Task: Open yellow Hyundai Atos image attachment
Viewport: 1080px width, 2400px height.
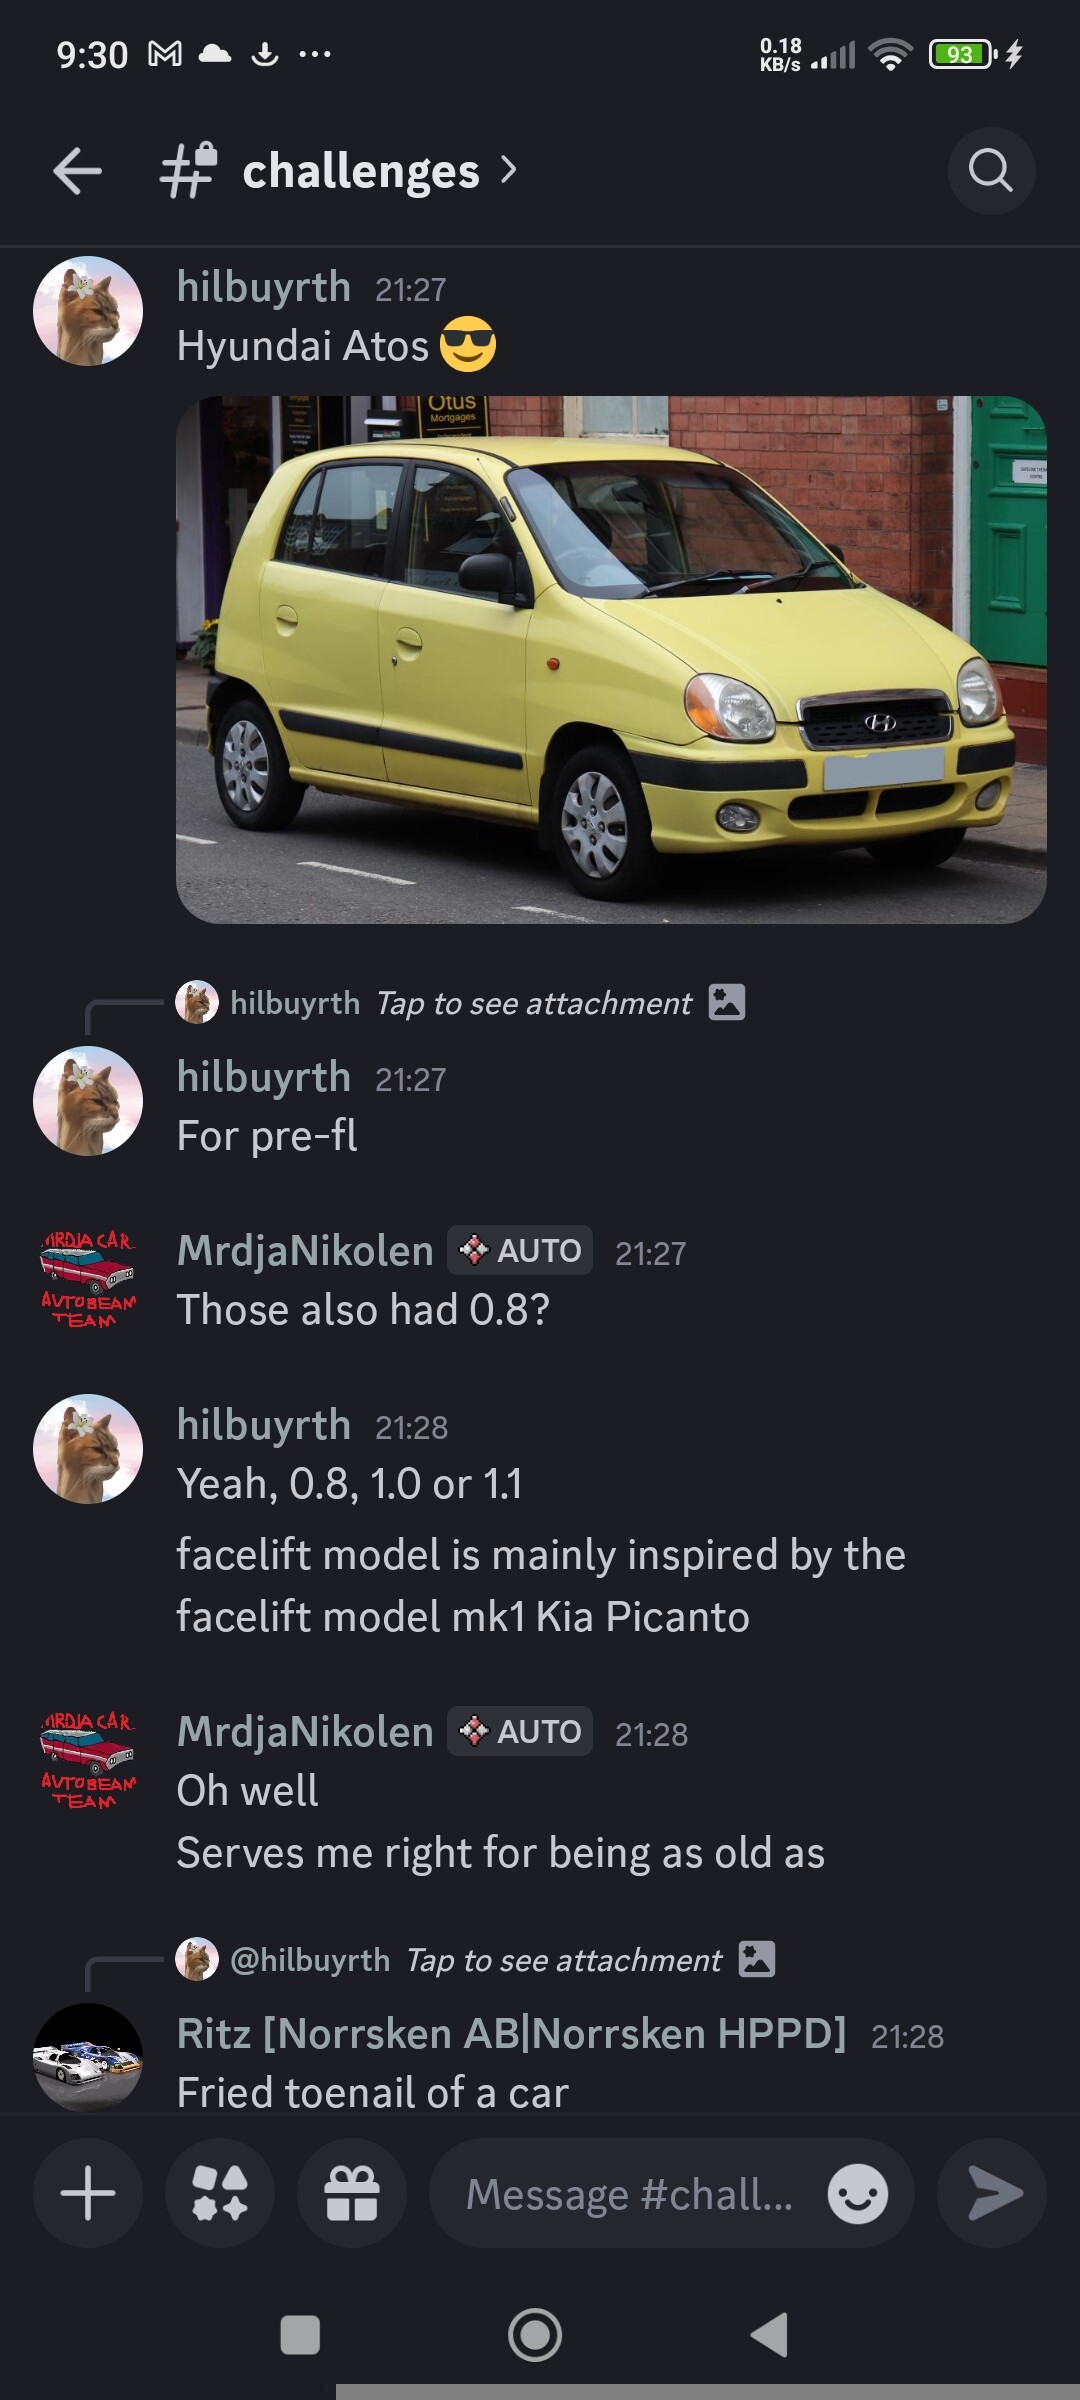Action: coord(611,660)
